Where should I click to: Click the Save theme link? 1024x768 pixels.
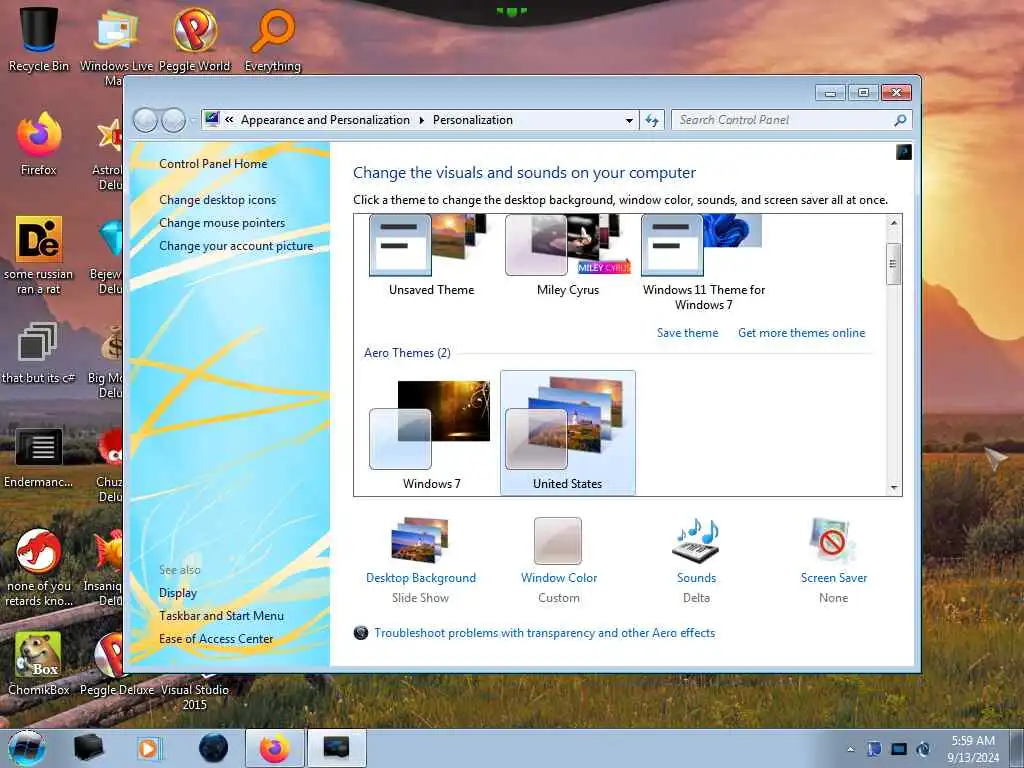pyautogui.click(x=687, y=333)
